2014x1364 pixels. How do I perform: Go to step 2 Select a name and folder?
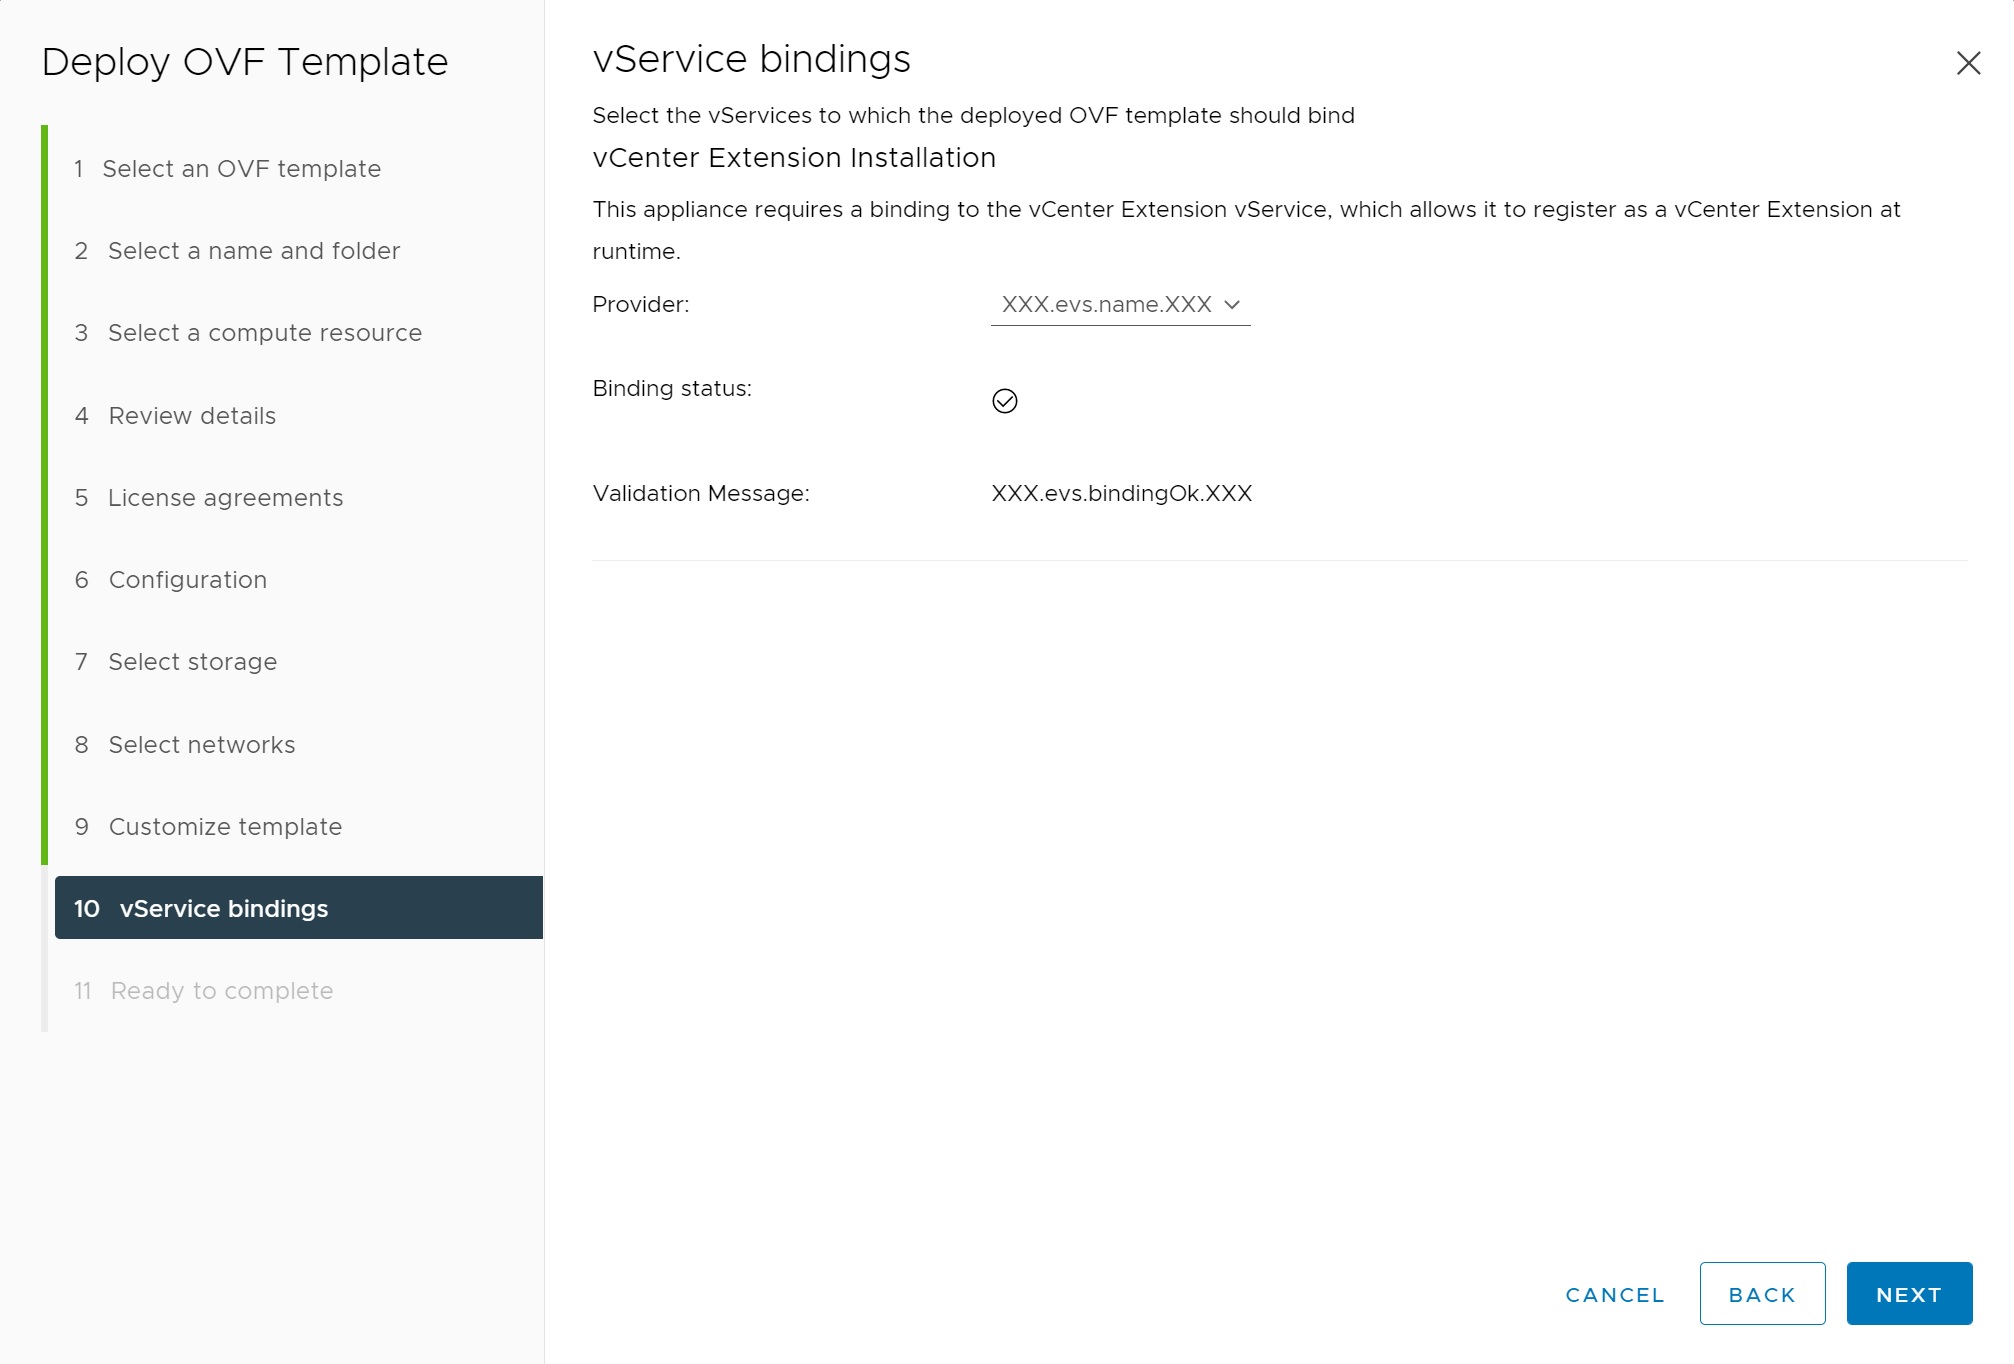(253, 251)
